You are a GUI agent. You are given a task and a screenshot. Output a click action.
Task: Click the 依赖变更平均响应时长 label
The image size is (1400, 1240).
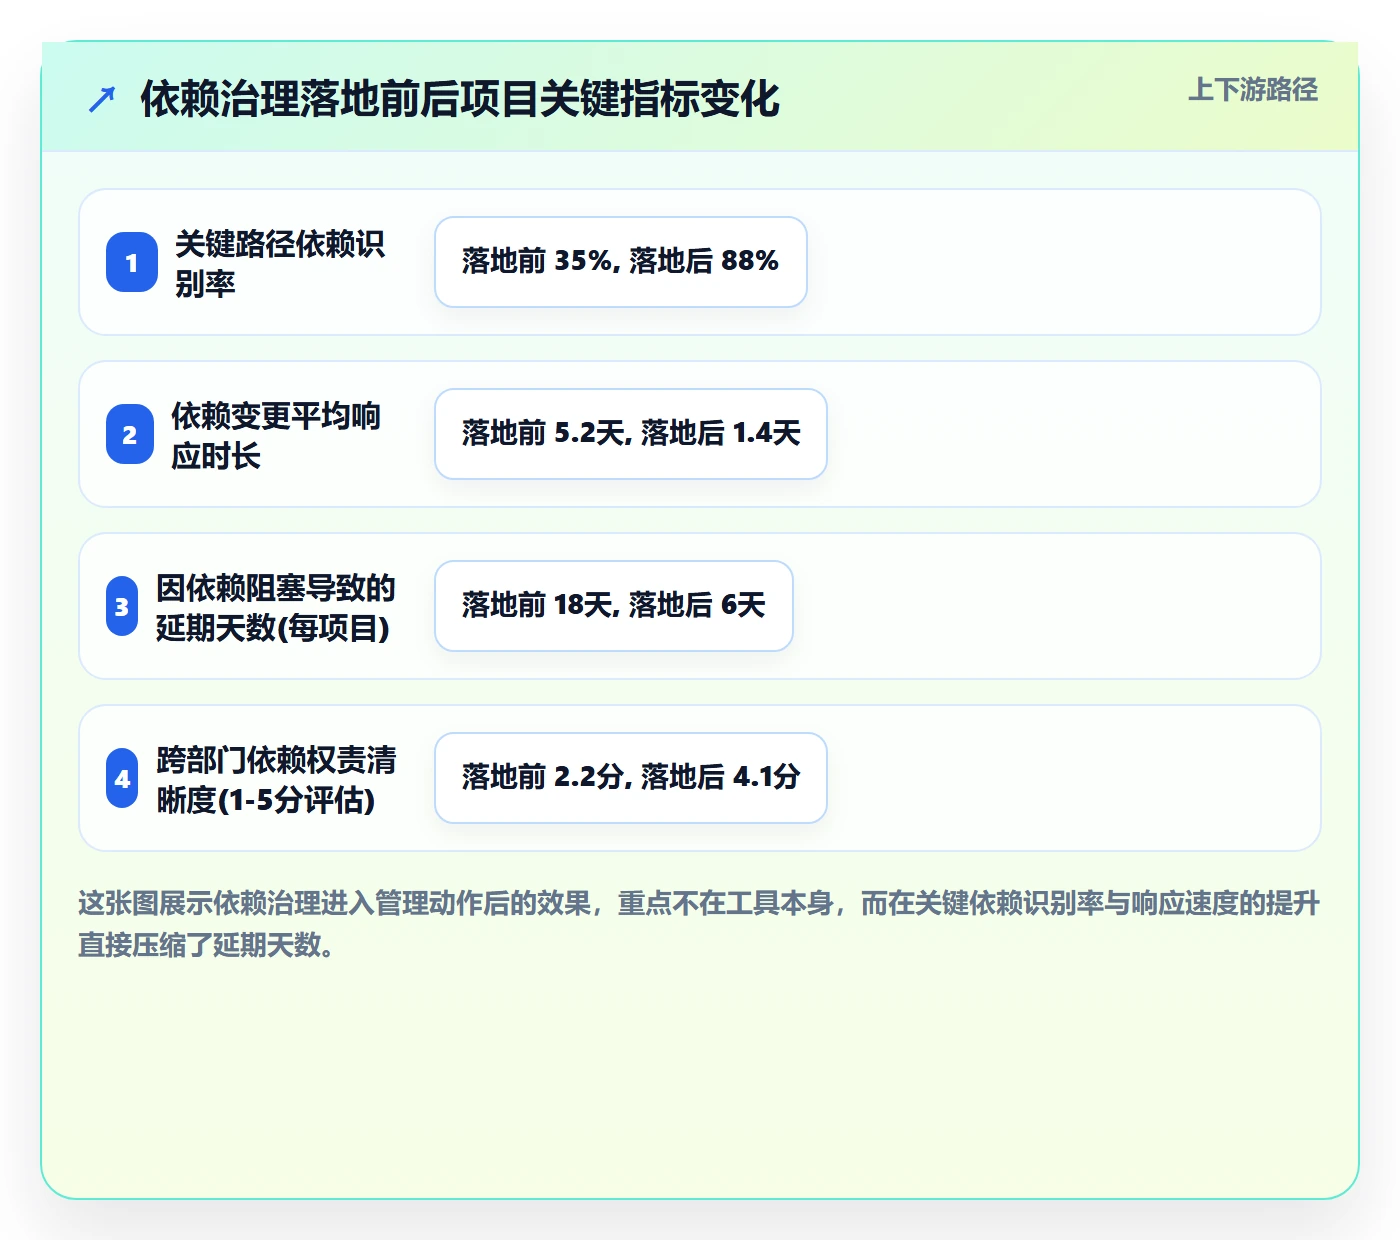[276, 435]
